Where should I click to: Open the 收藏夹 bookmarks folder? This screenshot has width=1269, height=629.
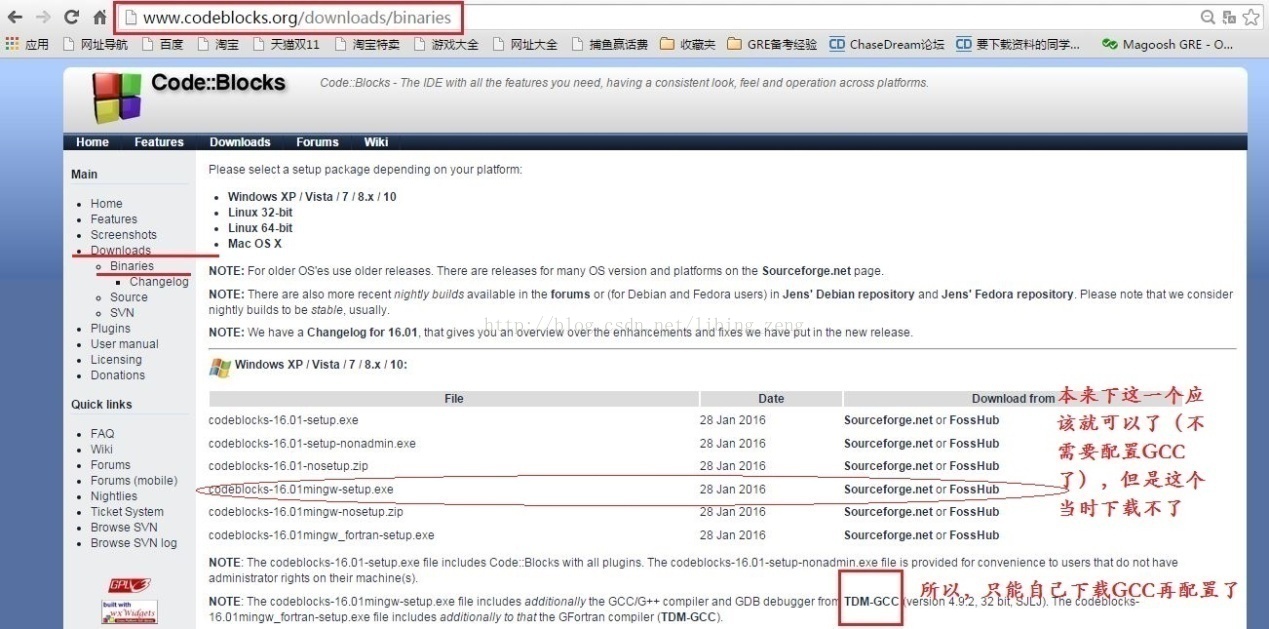pos(688,44)
